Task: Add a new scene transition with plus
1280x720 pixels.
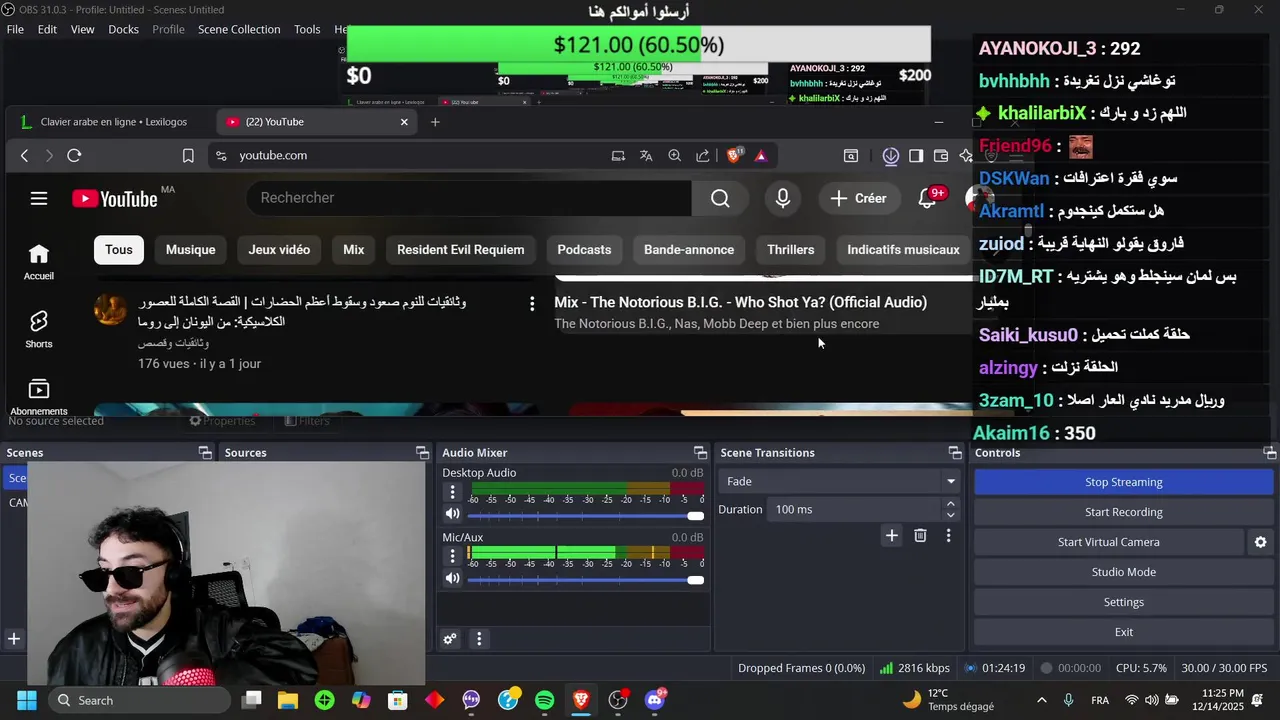Action: click(x=891, y=536)
